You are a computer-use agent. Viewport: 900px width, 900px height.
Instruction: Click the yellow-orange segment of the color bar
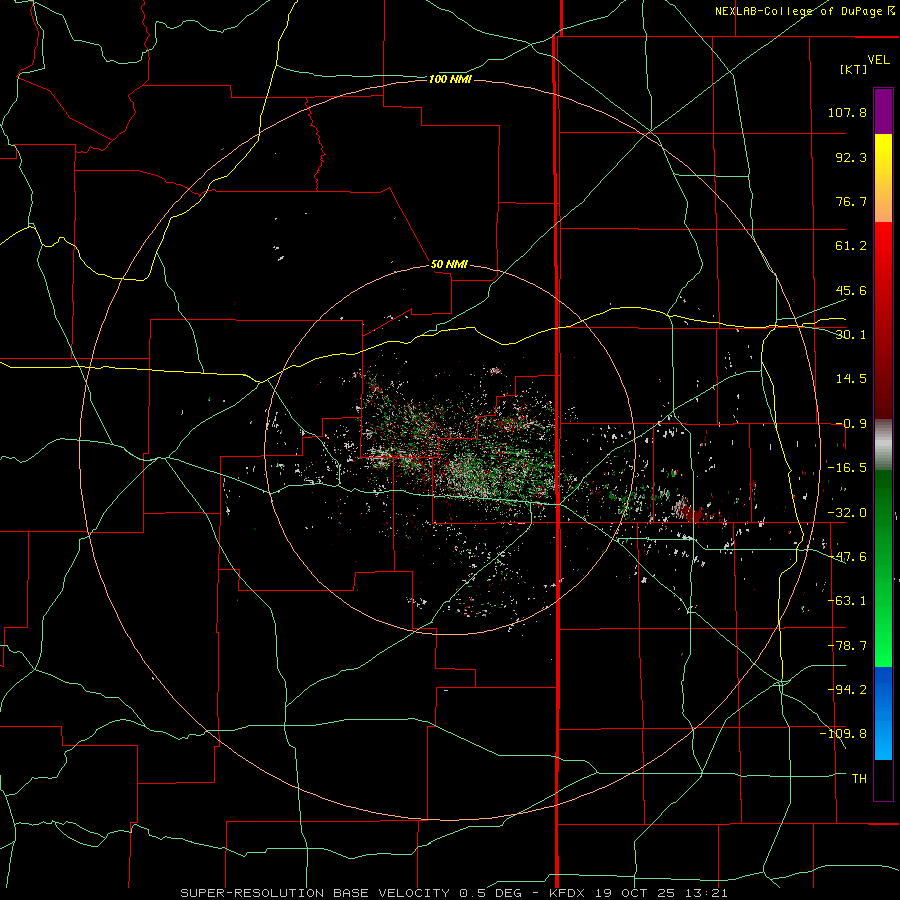click(x=883, y=178)
